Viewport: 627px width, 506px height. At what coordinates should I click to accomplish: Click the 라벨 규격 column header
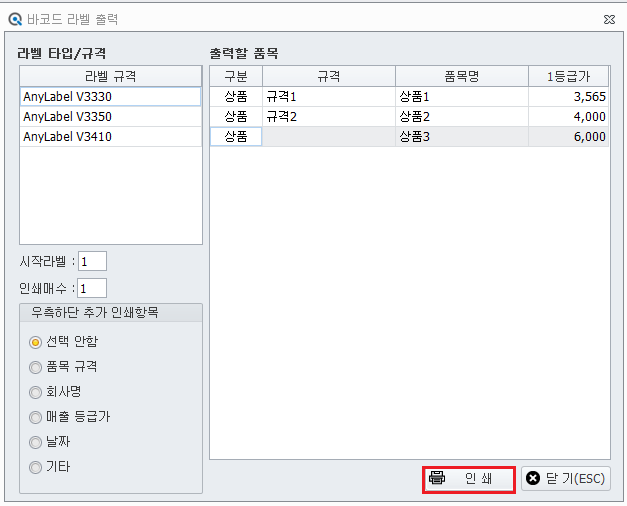(110, 76)
